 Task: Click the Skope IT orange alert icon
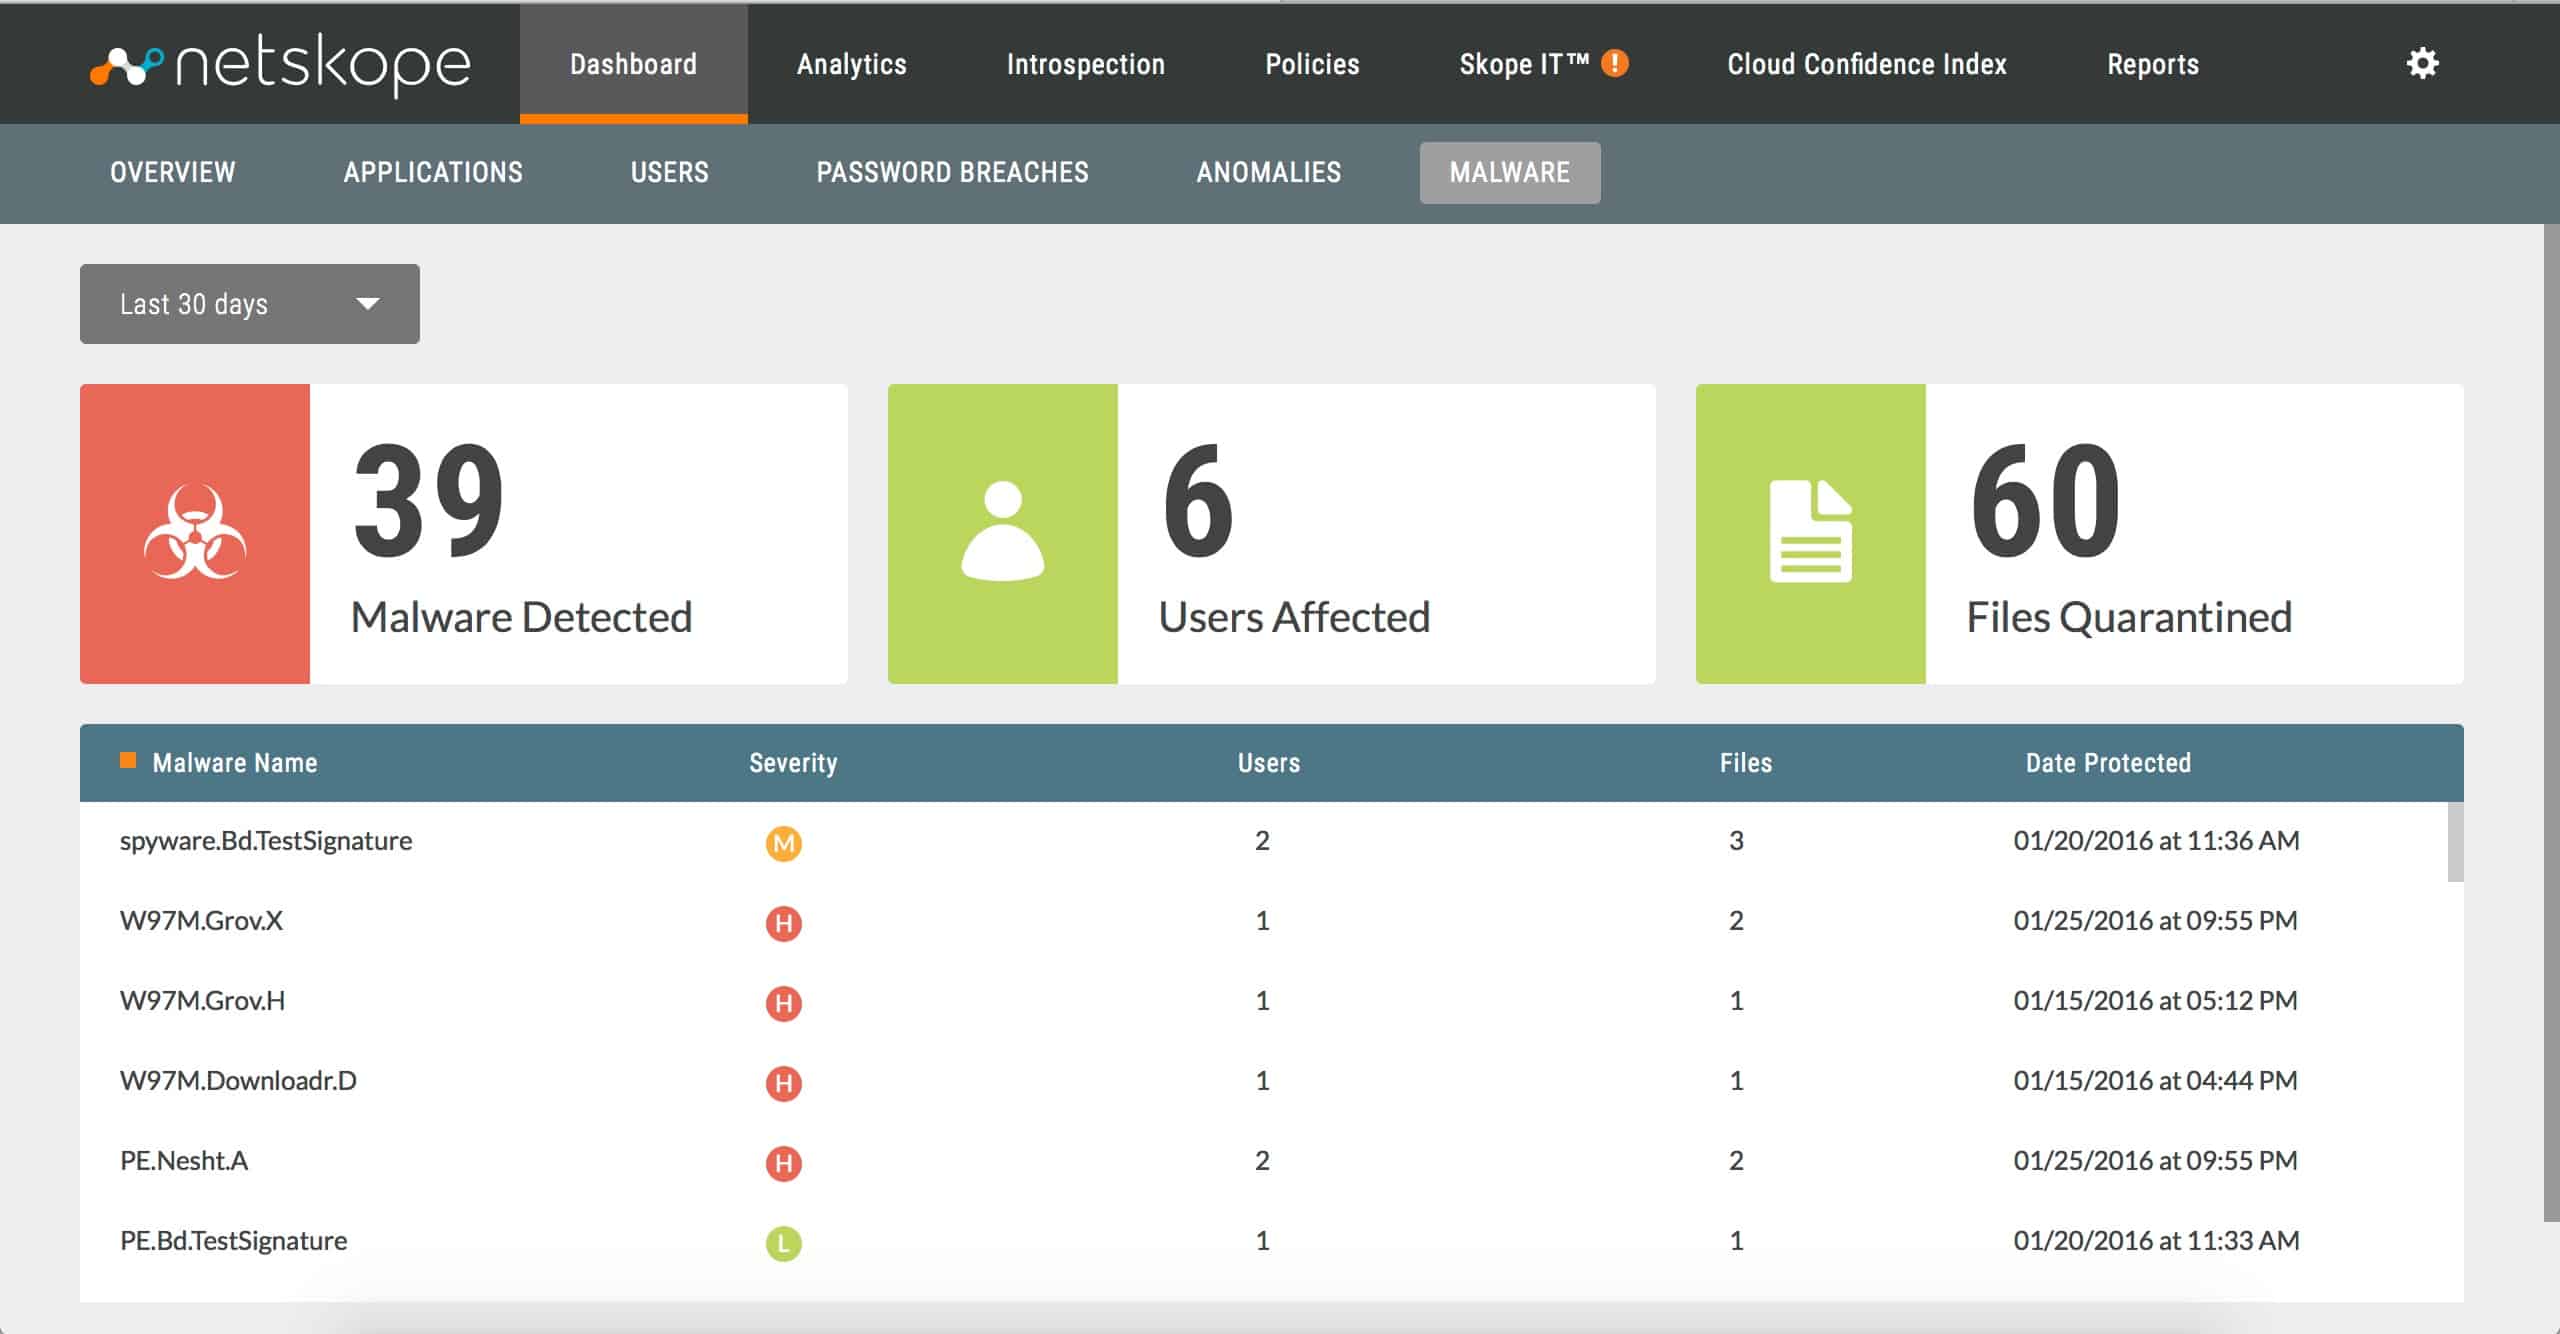(1615, 63)
